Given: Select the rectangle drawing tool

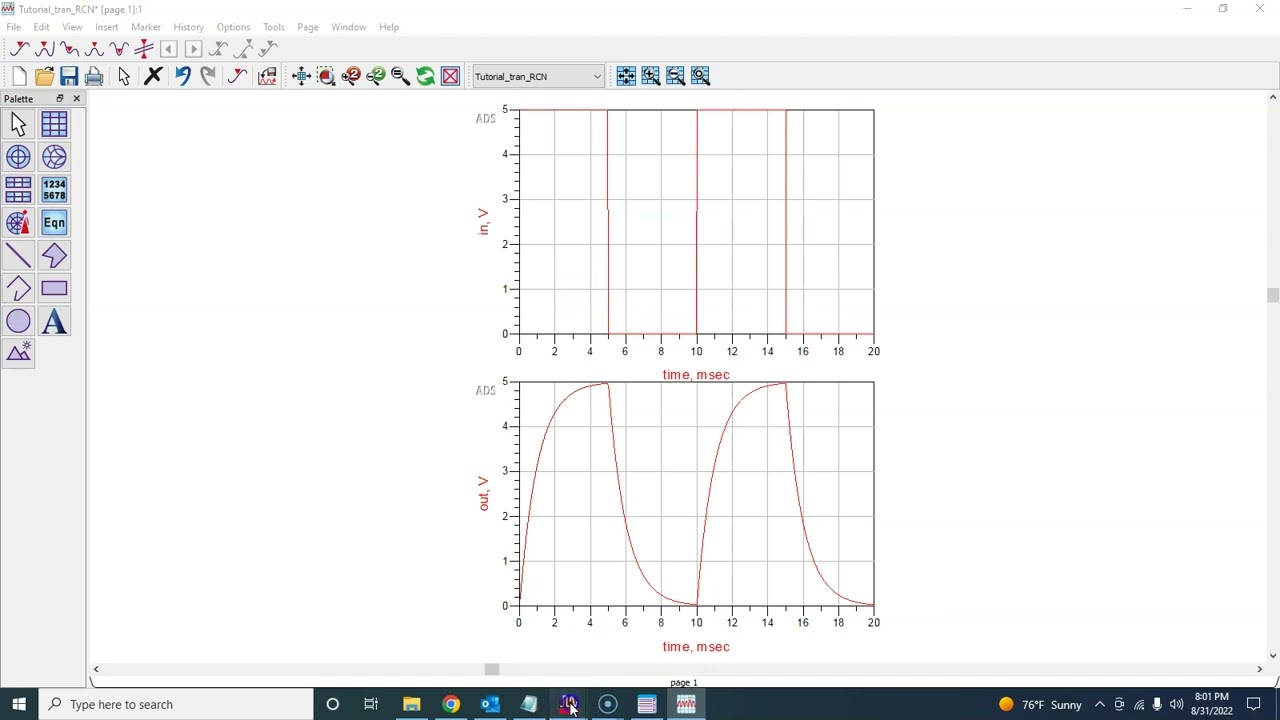Looking at the screenshot, I should pos(54,289).
